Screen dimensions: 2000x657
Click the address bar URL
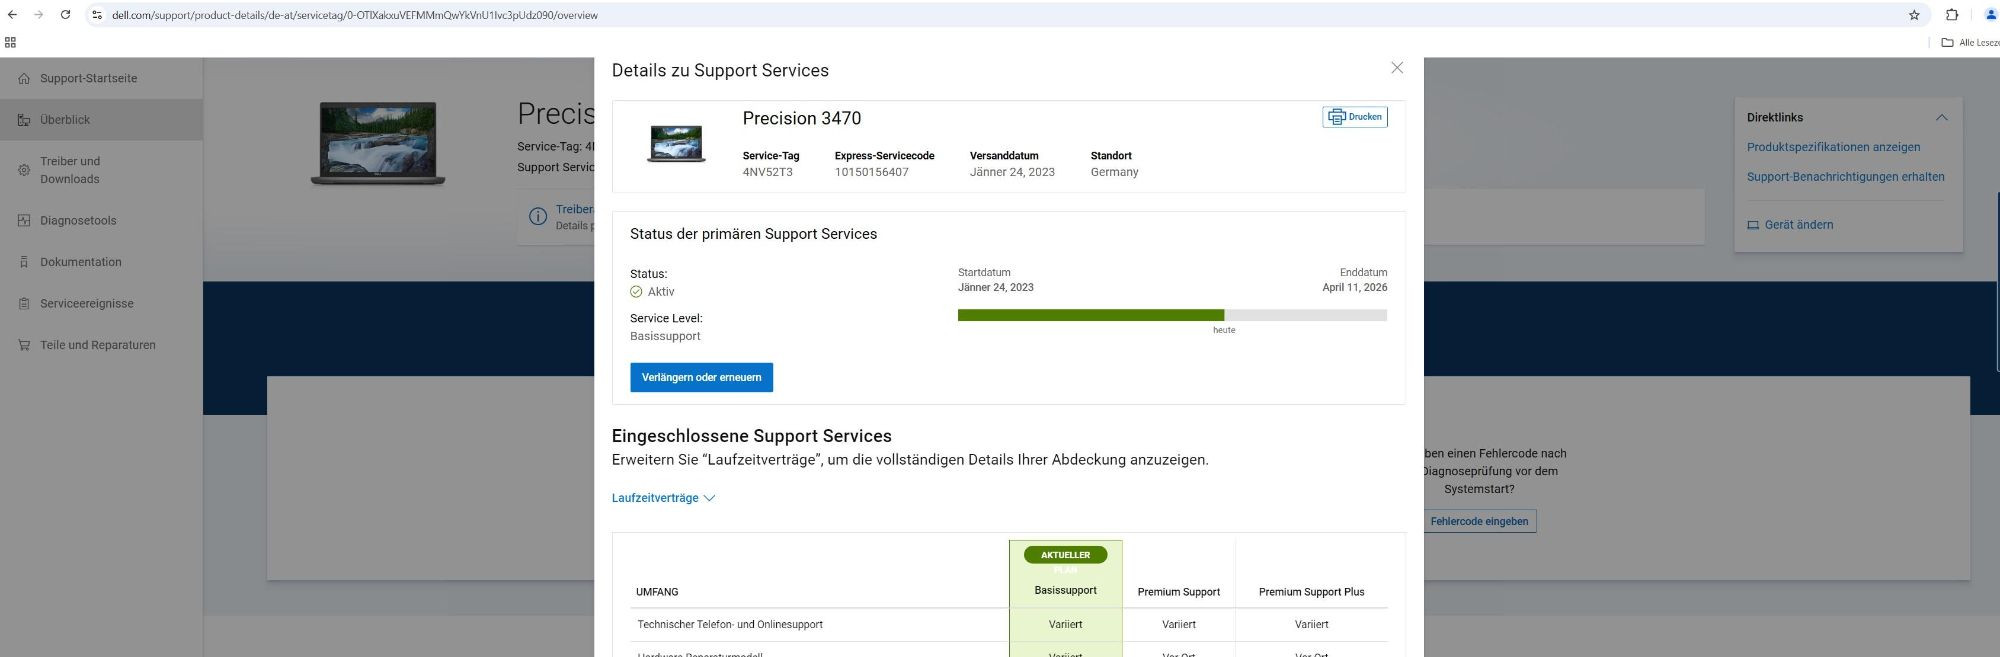pyautogui.click(x=355, y=15)
